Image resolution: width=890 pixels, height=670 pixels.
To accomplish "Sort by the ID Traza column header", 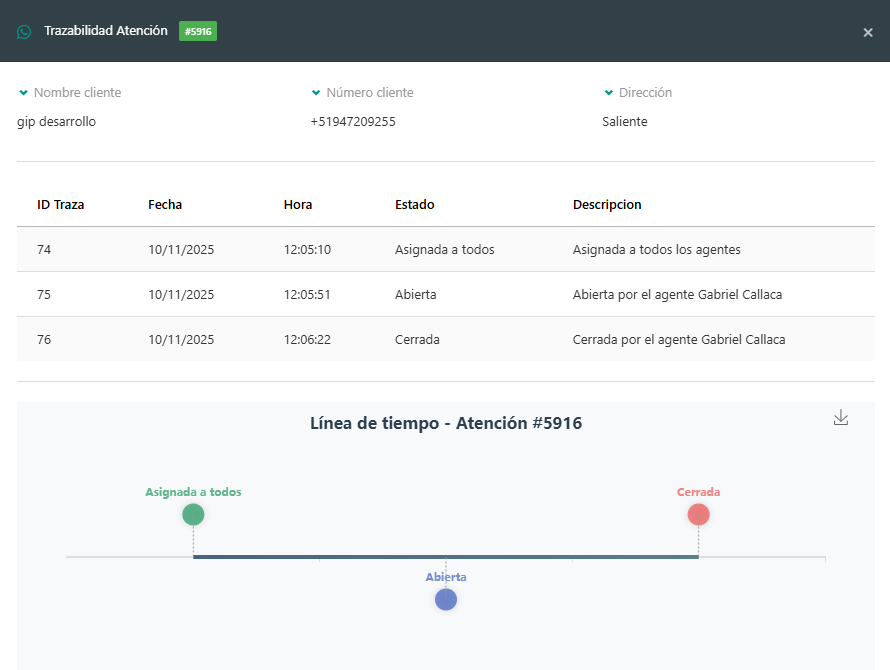I will (61, 204).
